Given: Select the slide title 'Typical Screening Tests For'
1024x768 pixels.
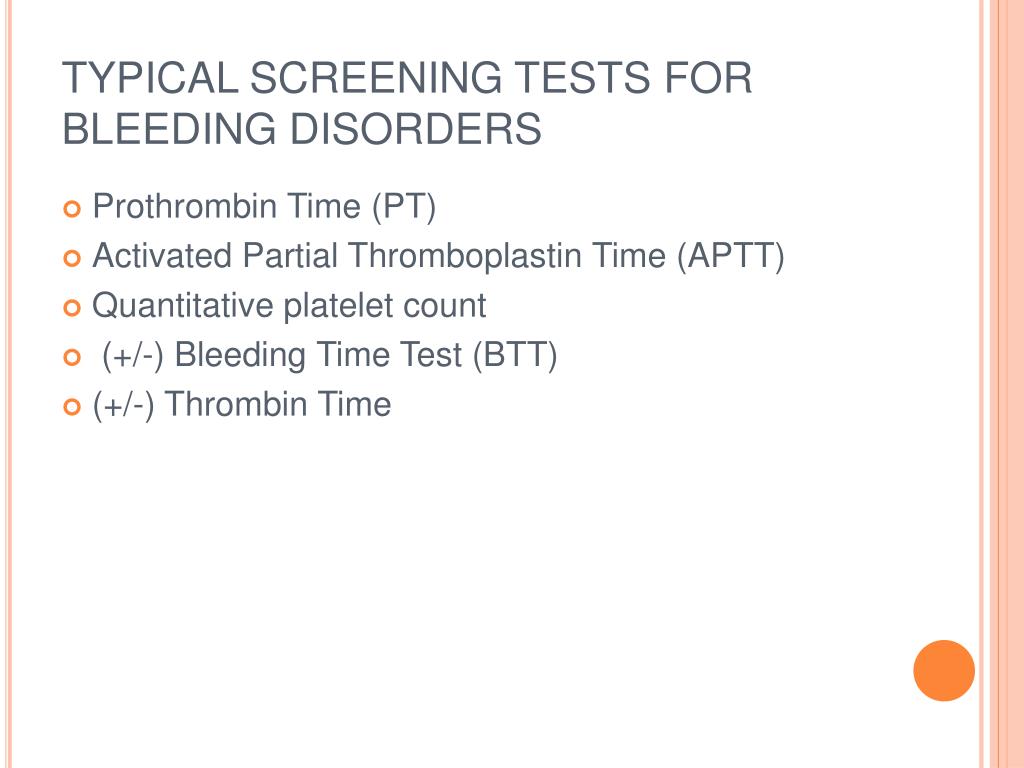Looking at the screenshot, I should coord(407,78).
